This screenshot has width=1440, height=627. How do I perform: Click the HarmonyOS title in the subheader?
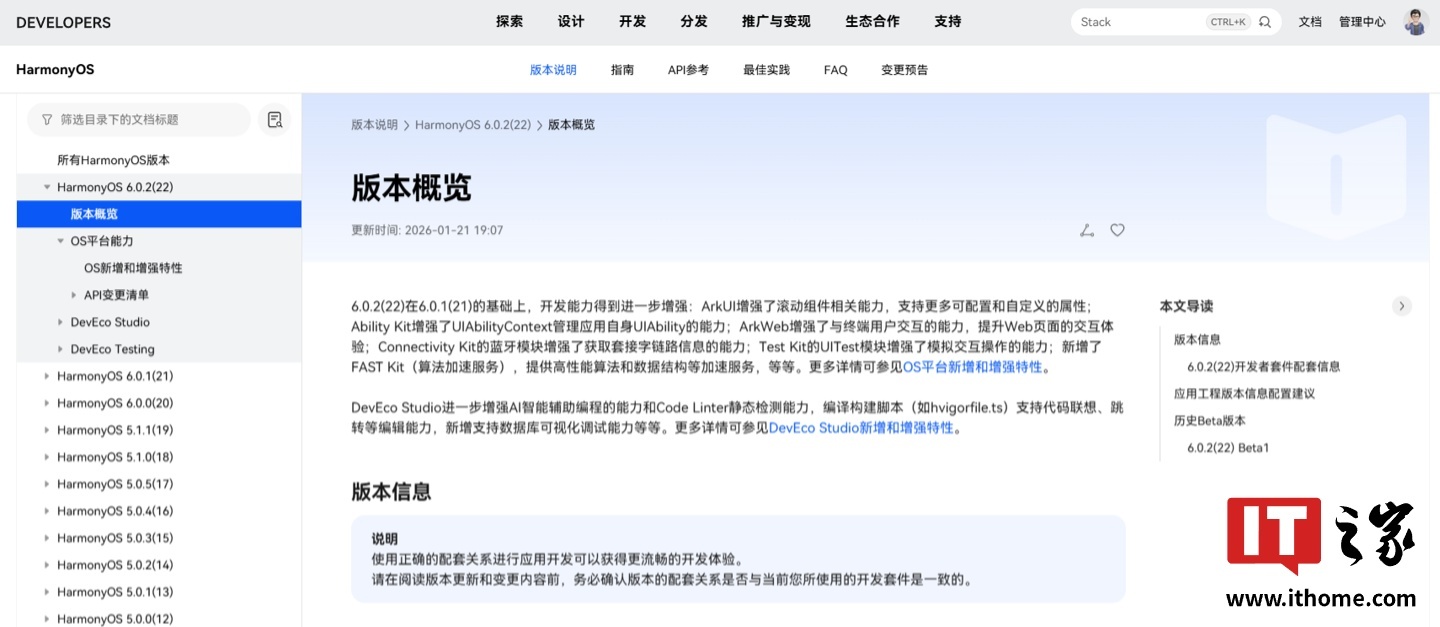(x=55, y=70)
